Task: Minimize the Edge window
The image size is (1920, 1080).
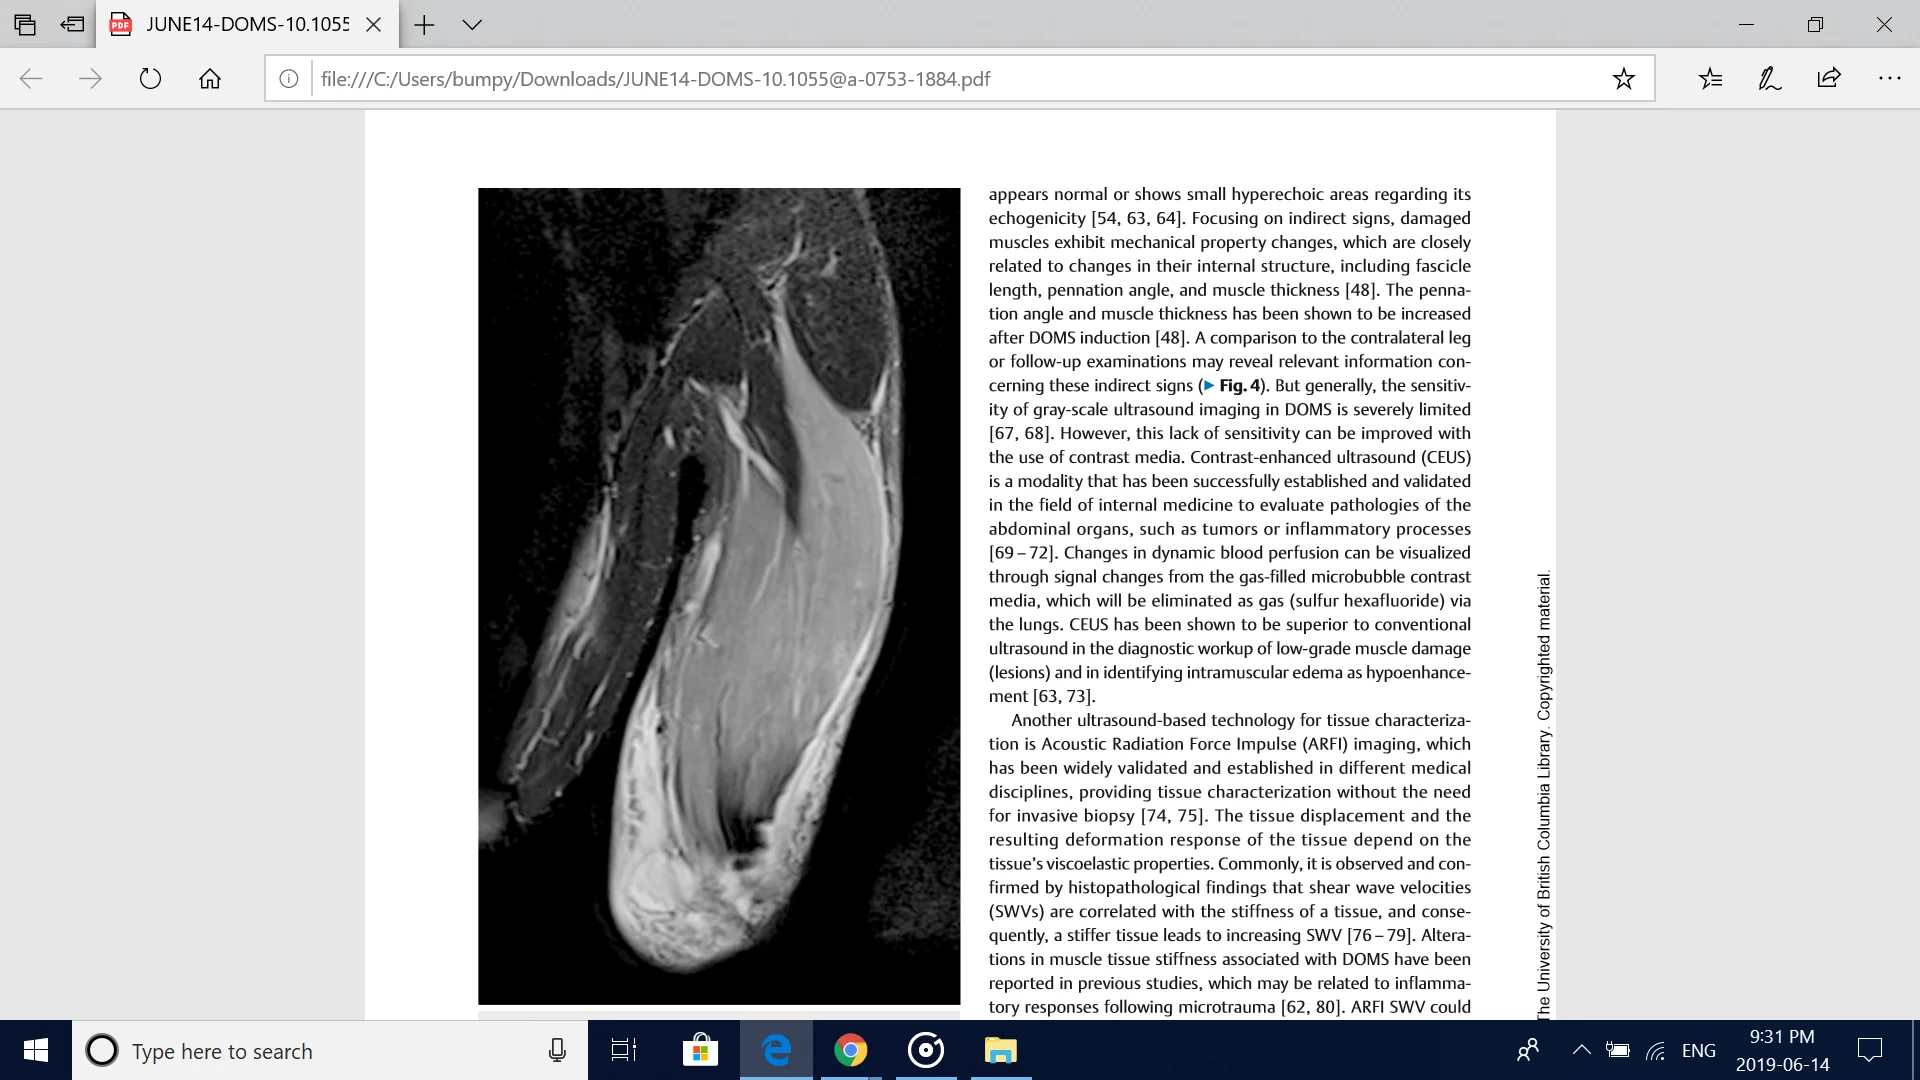Action: [x=1746, y=24]
